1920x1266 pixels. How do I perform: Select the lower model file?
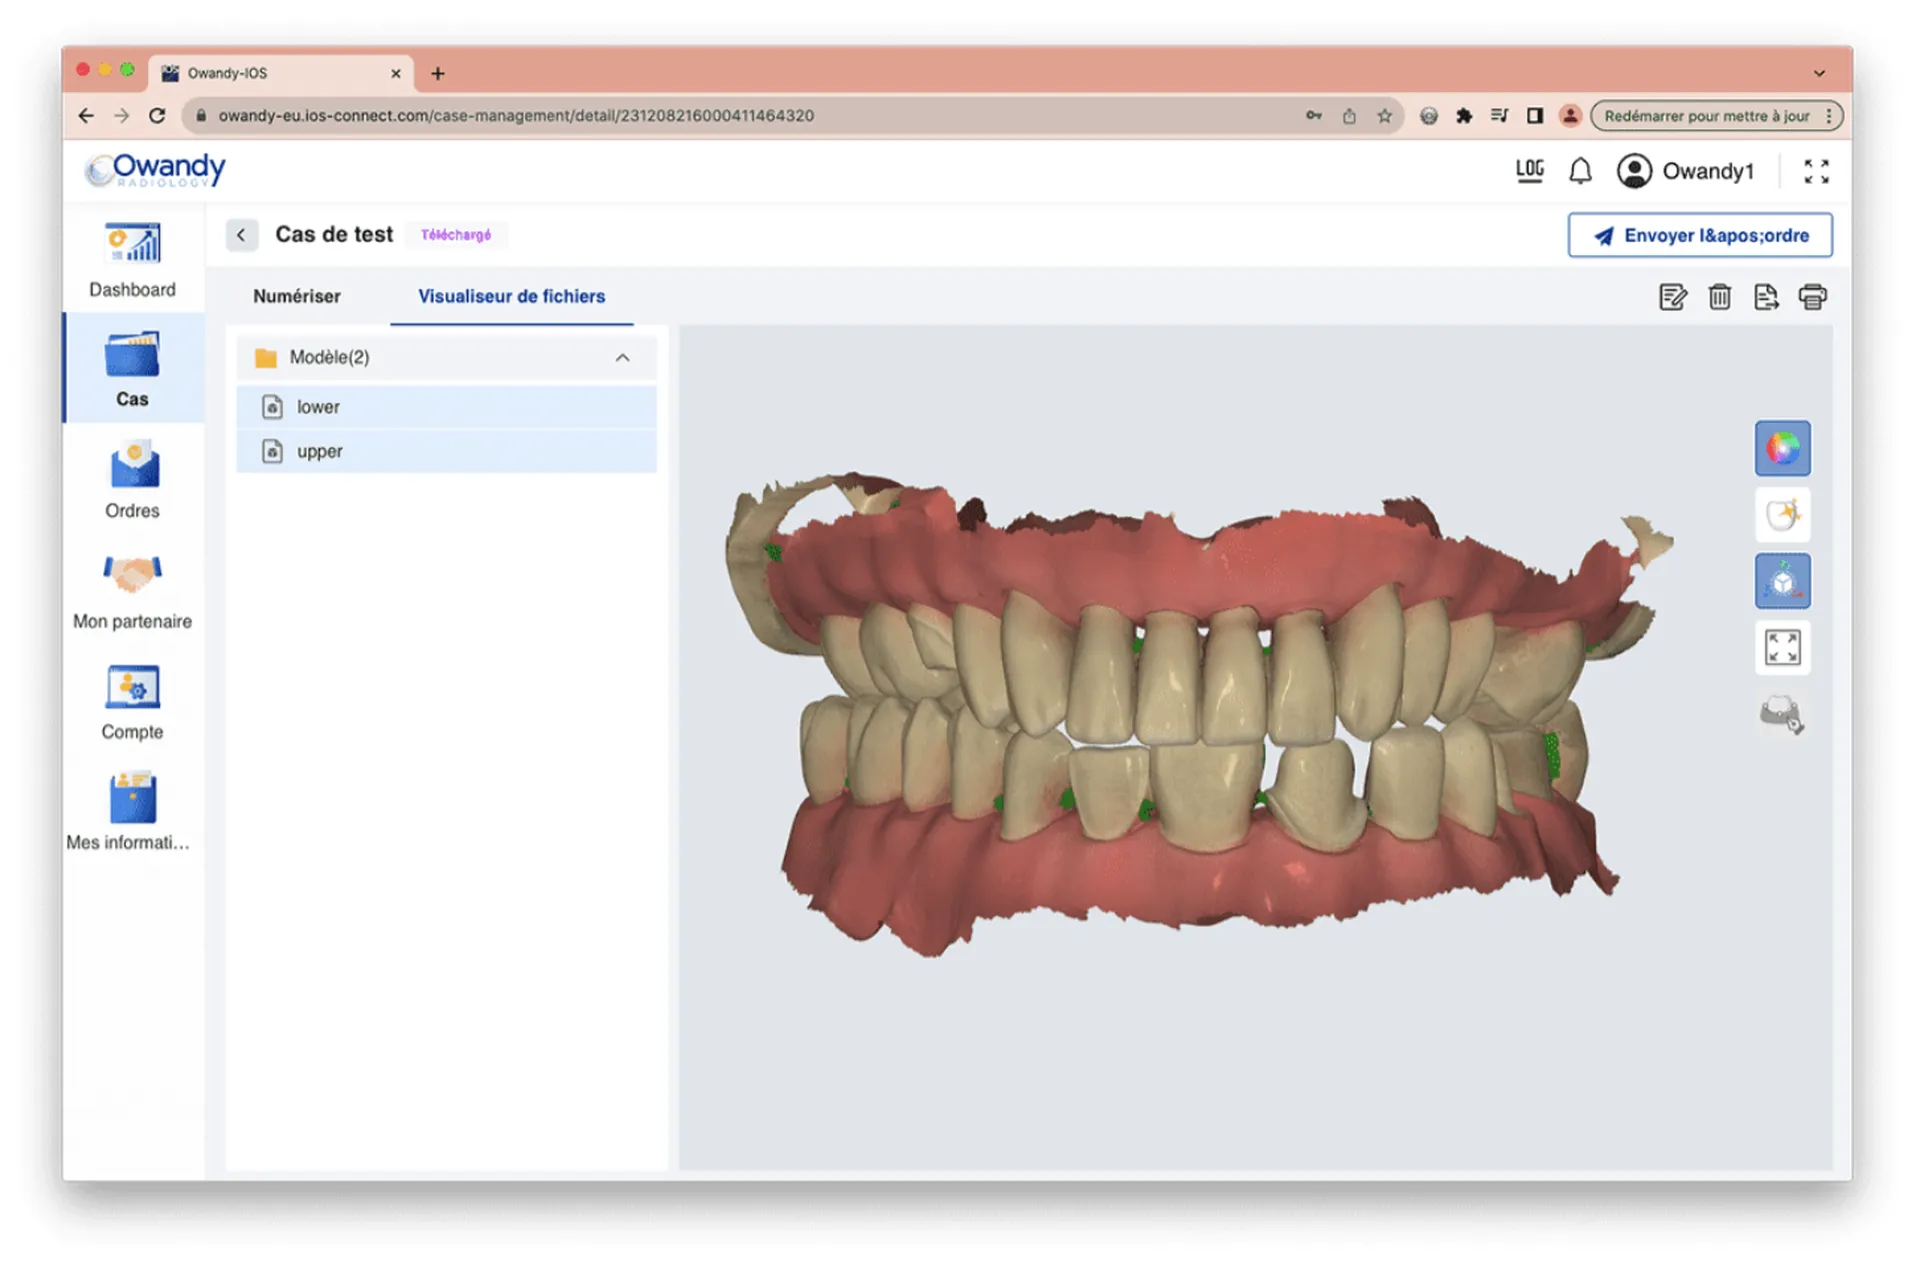pyautogui.click(x=317, y=406)
